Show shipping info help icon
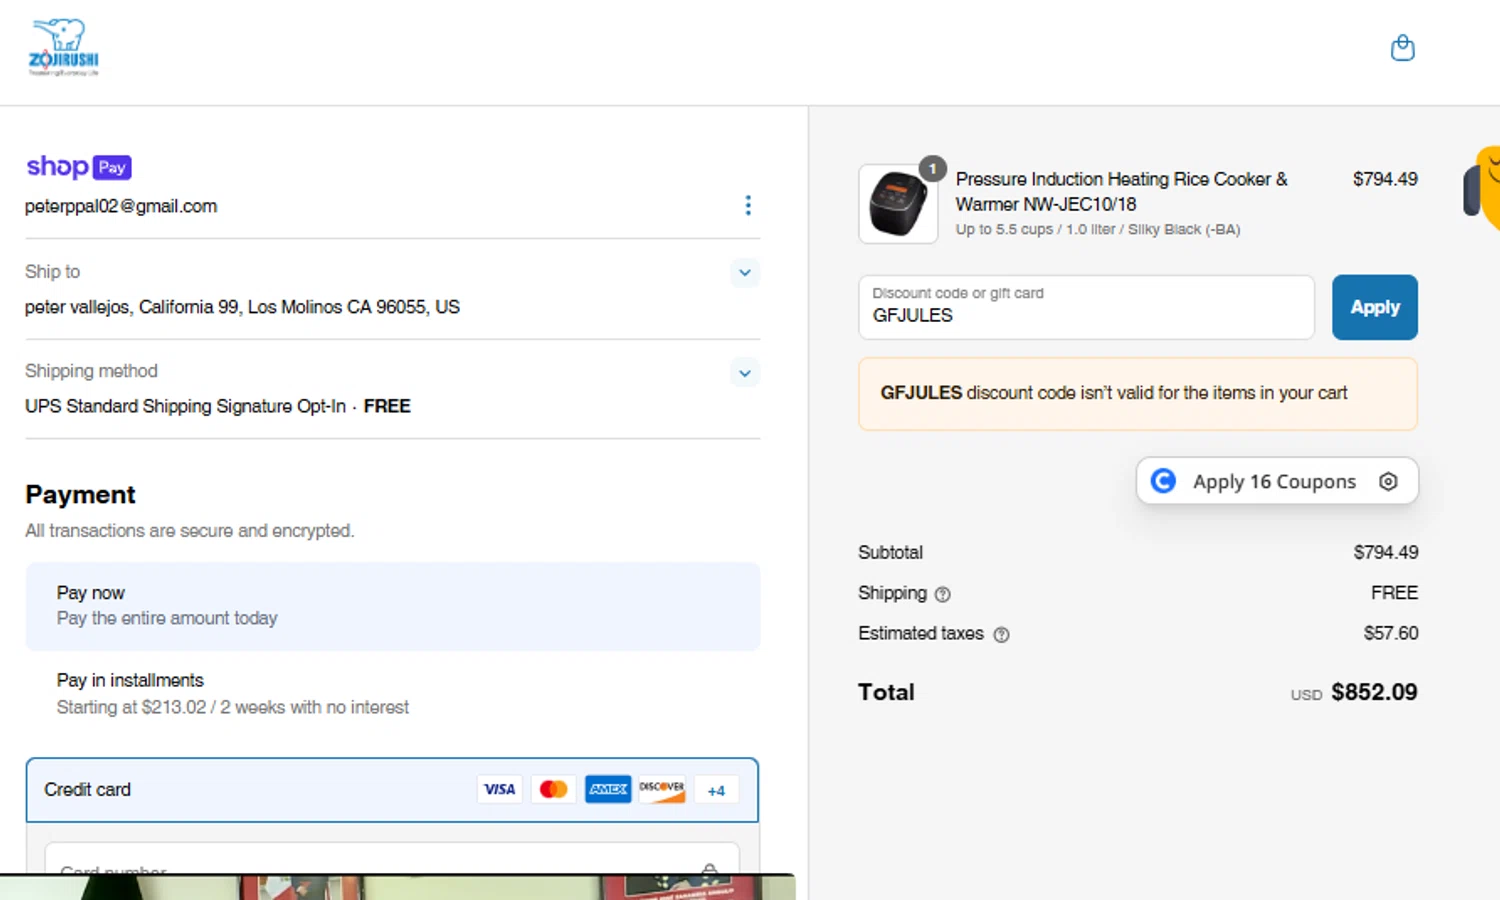1500x900 pixels. (x=942, y=594)
